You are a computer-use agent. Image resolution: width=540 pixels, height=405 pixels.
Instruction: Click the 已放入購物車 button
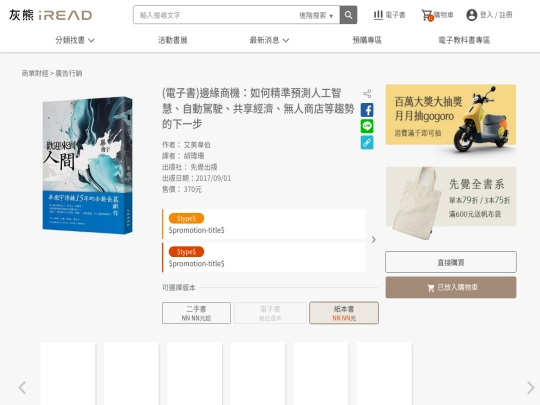[451, 287]
